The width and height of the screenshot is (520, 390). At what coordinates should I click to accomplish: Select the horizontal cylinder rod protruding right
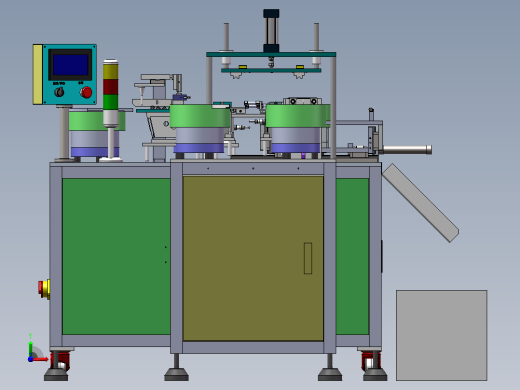coord(407,150)
